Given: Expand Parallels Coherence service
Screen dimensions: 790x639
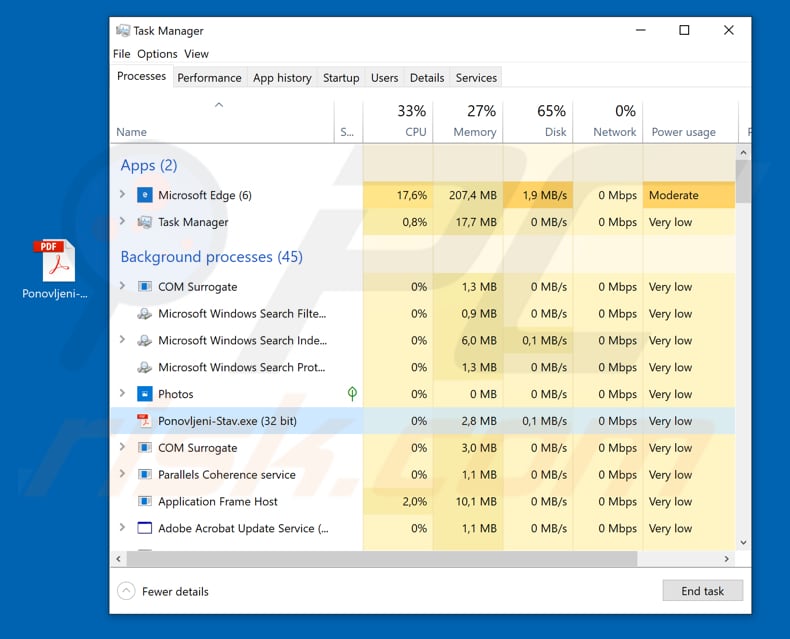Looking at the screenshot, I should (122, 473).
